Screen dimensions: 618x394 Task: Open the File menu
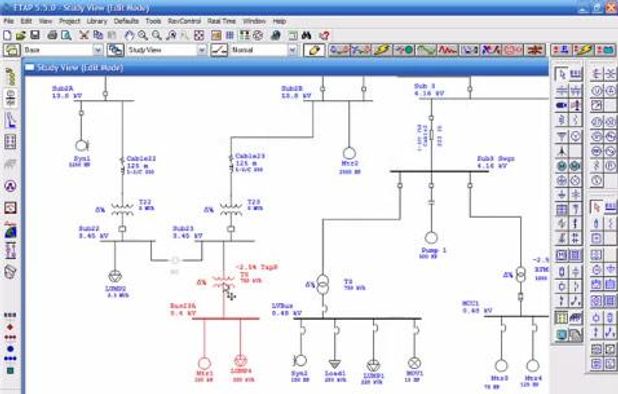9,21
